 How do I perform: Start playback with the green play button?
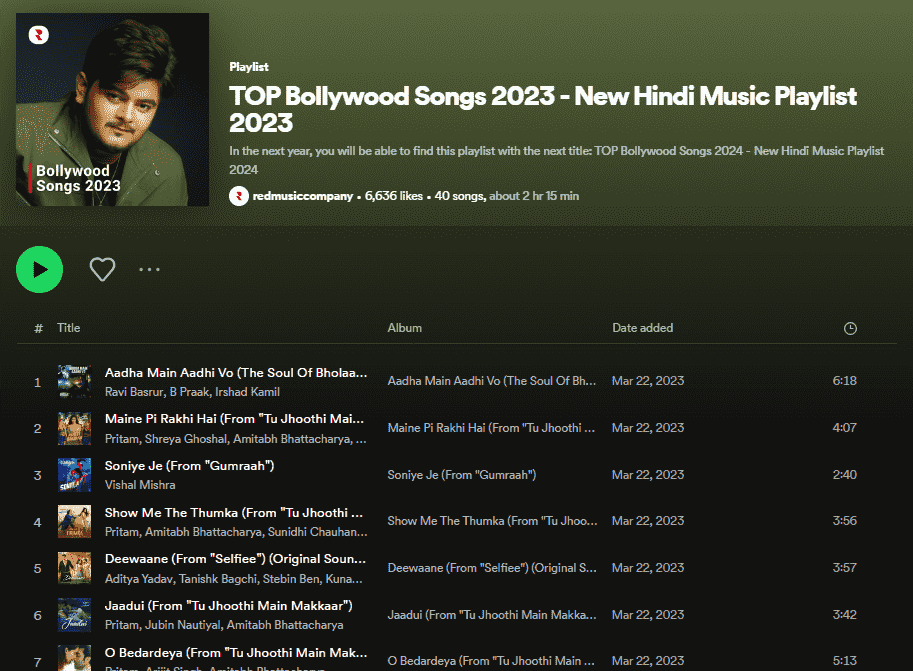point(40,270)
